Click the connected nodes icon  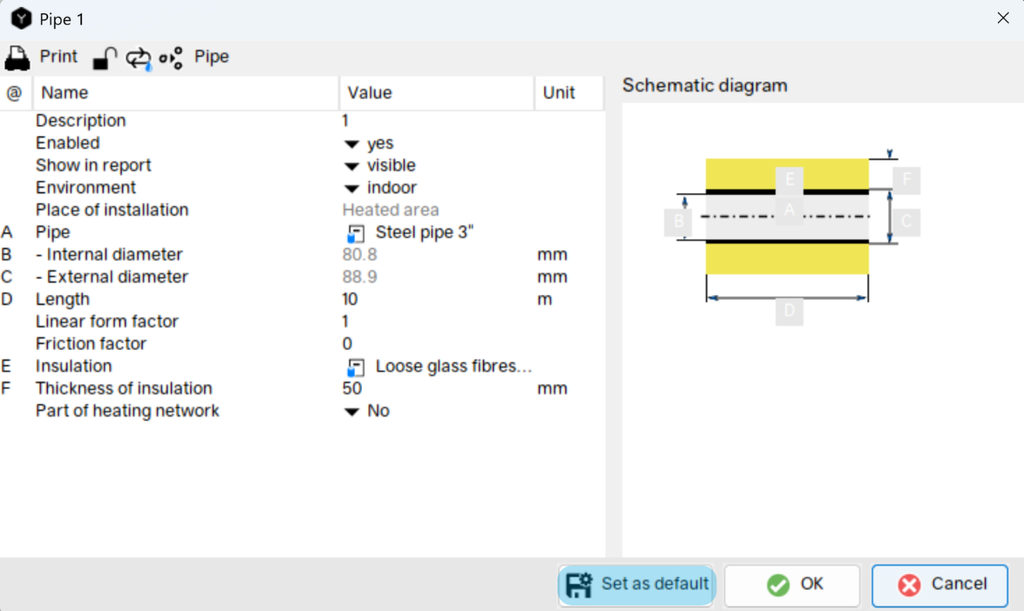point(171,58)
